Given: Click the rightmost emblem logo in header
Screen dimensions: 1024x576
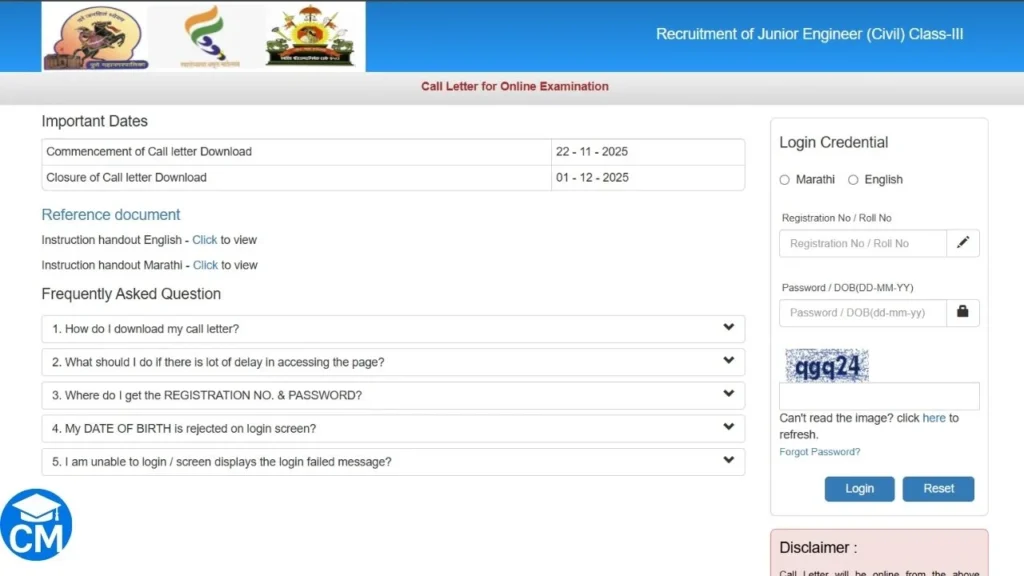Looking at the screenshot, I should click(310, 36).
